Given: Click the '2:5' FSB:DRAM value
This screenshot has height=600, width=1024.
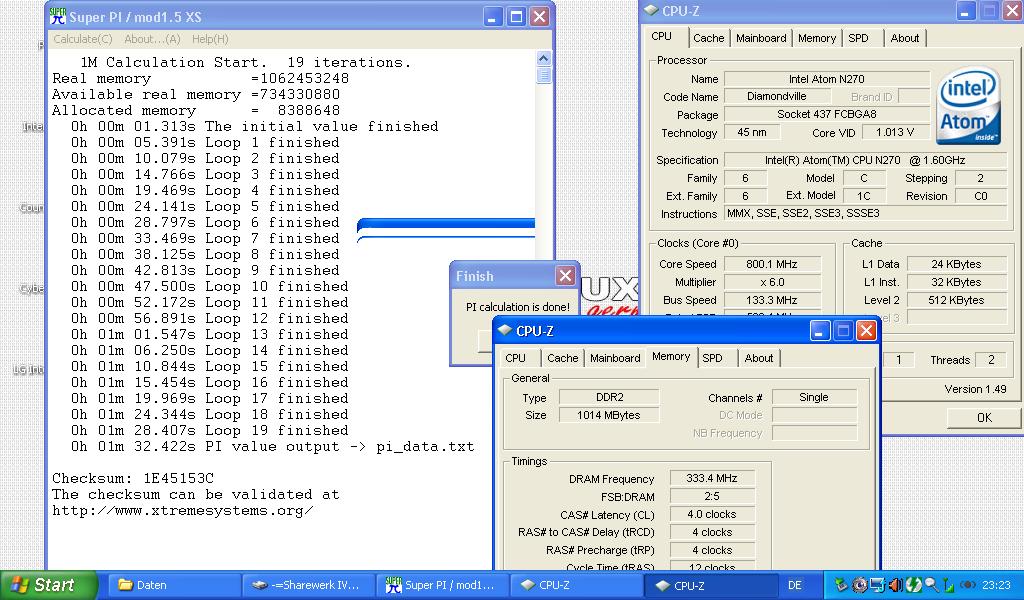Looking at the screenshot, I should pos(711,496).
